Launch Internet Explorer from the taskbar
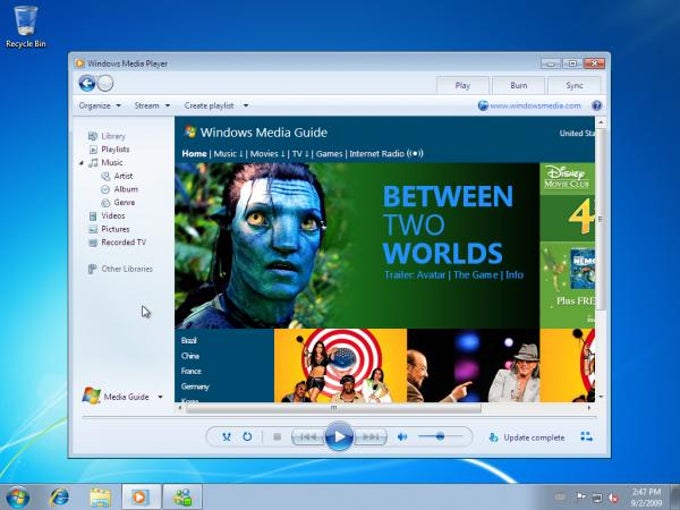The width and height of the screenshot is (680, 510). (x=59, y=497)
